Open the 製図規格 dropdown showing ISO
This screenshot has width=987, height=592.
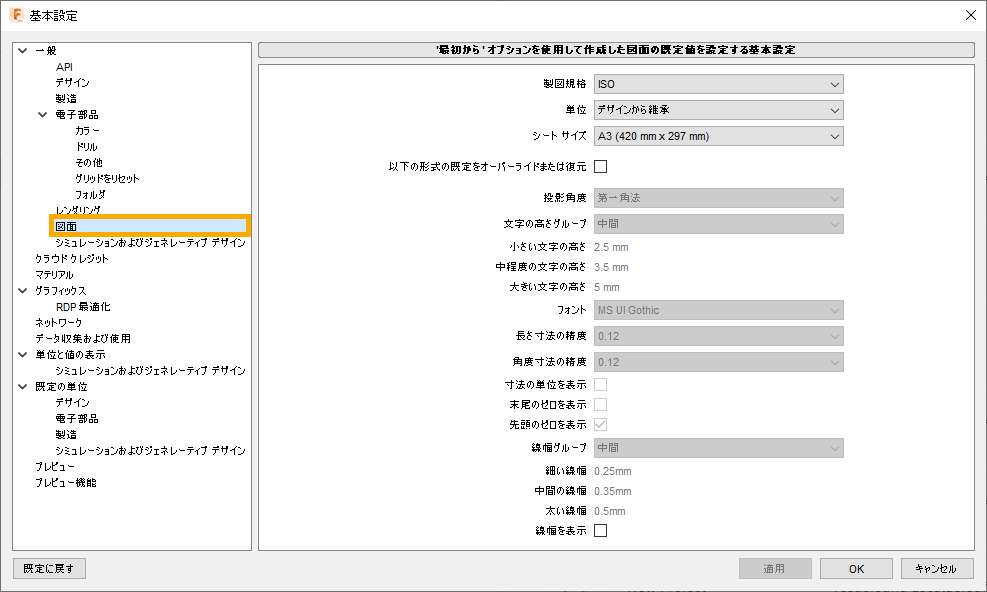pyautogui.click(x=718, y=84)
